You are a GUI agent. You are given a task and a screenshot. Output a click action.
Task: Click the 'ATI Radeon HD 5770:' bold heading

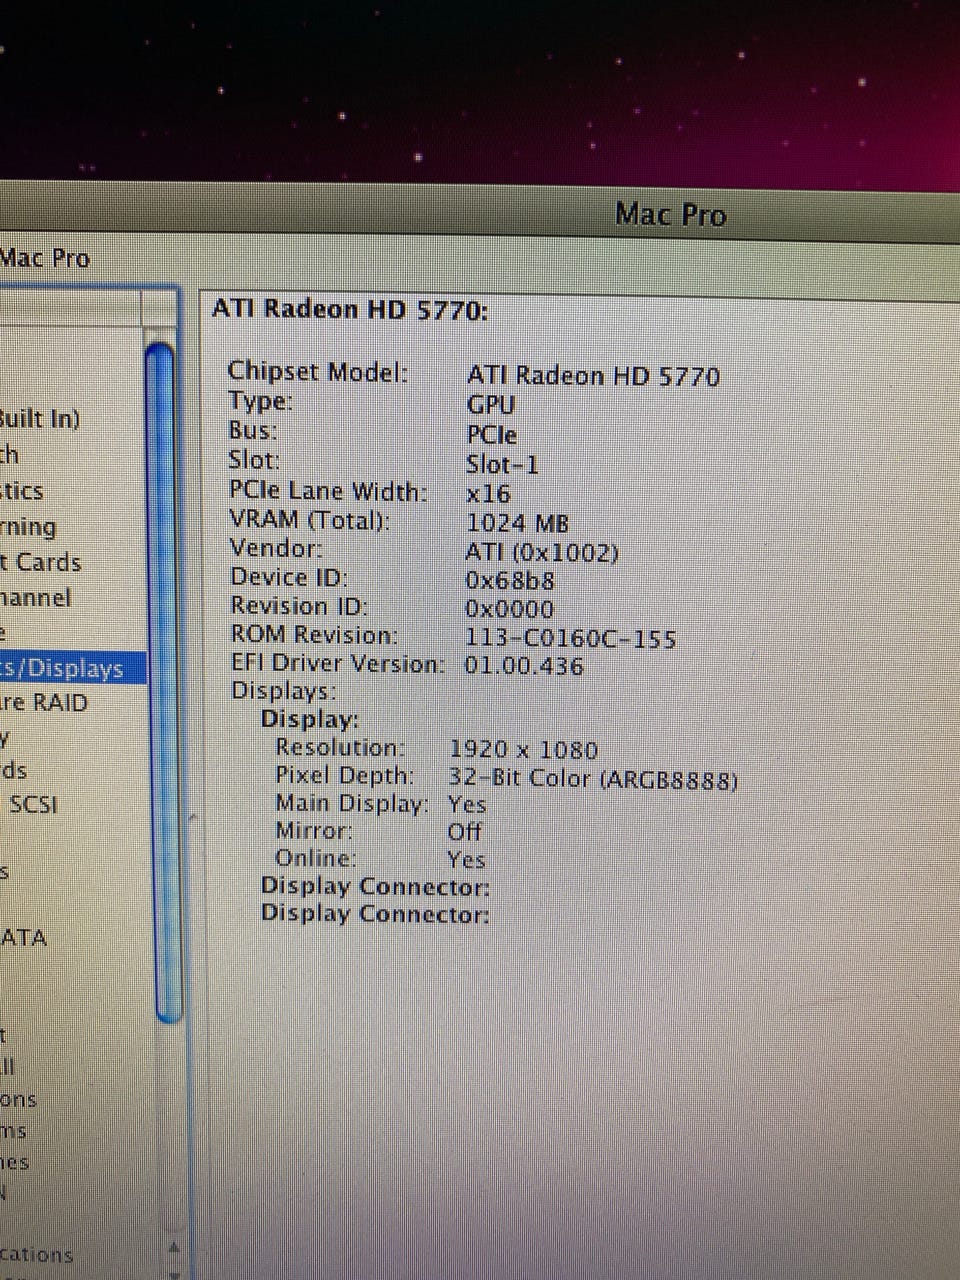350,309
